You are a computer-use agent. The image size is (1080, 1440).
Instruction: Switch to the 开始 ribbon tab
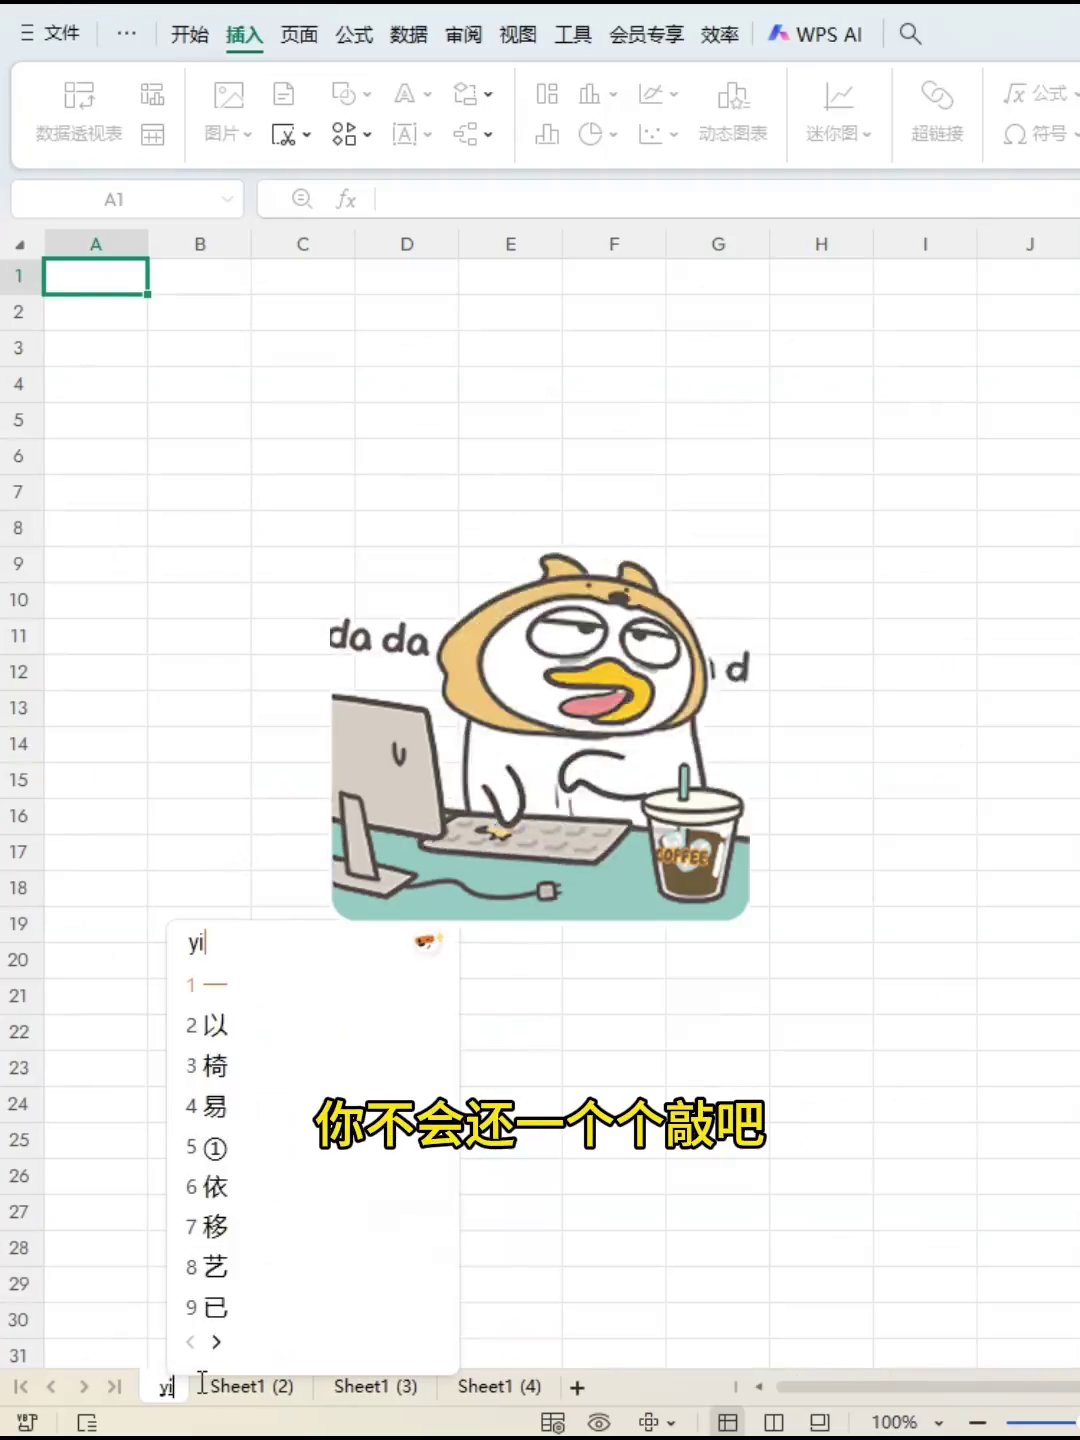click(189, 34)
